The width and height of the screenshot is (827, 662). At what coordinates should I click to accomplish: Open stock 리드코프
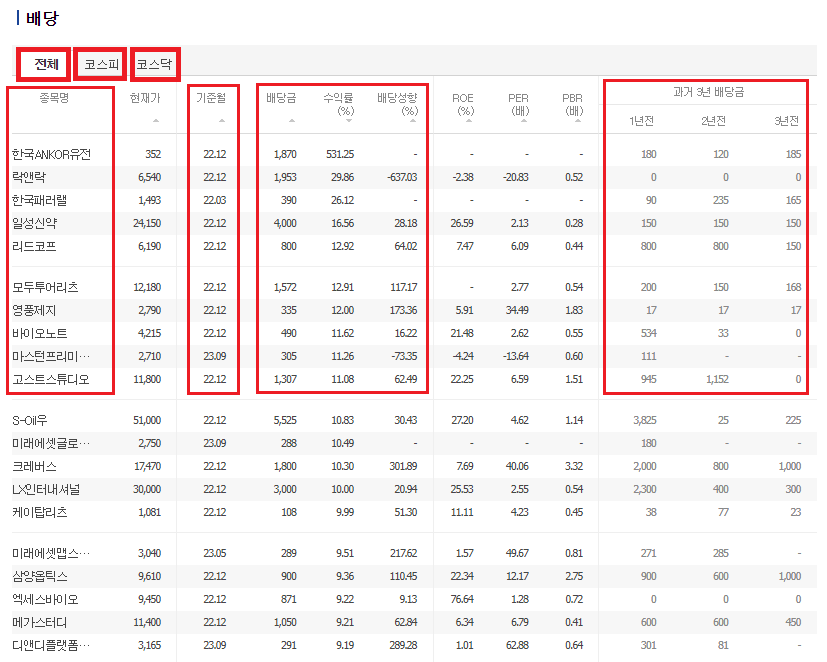coord(34,246)
